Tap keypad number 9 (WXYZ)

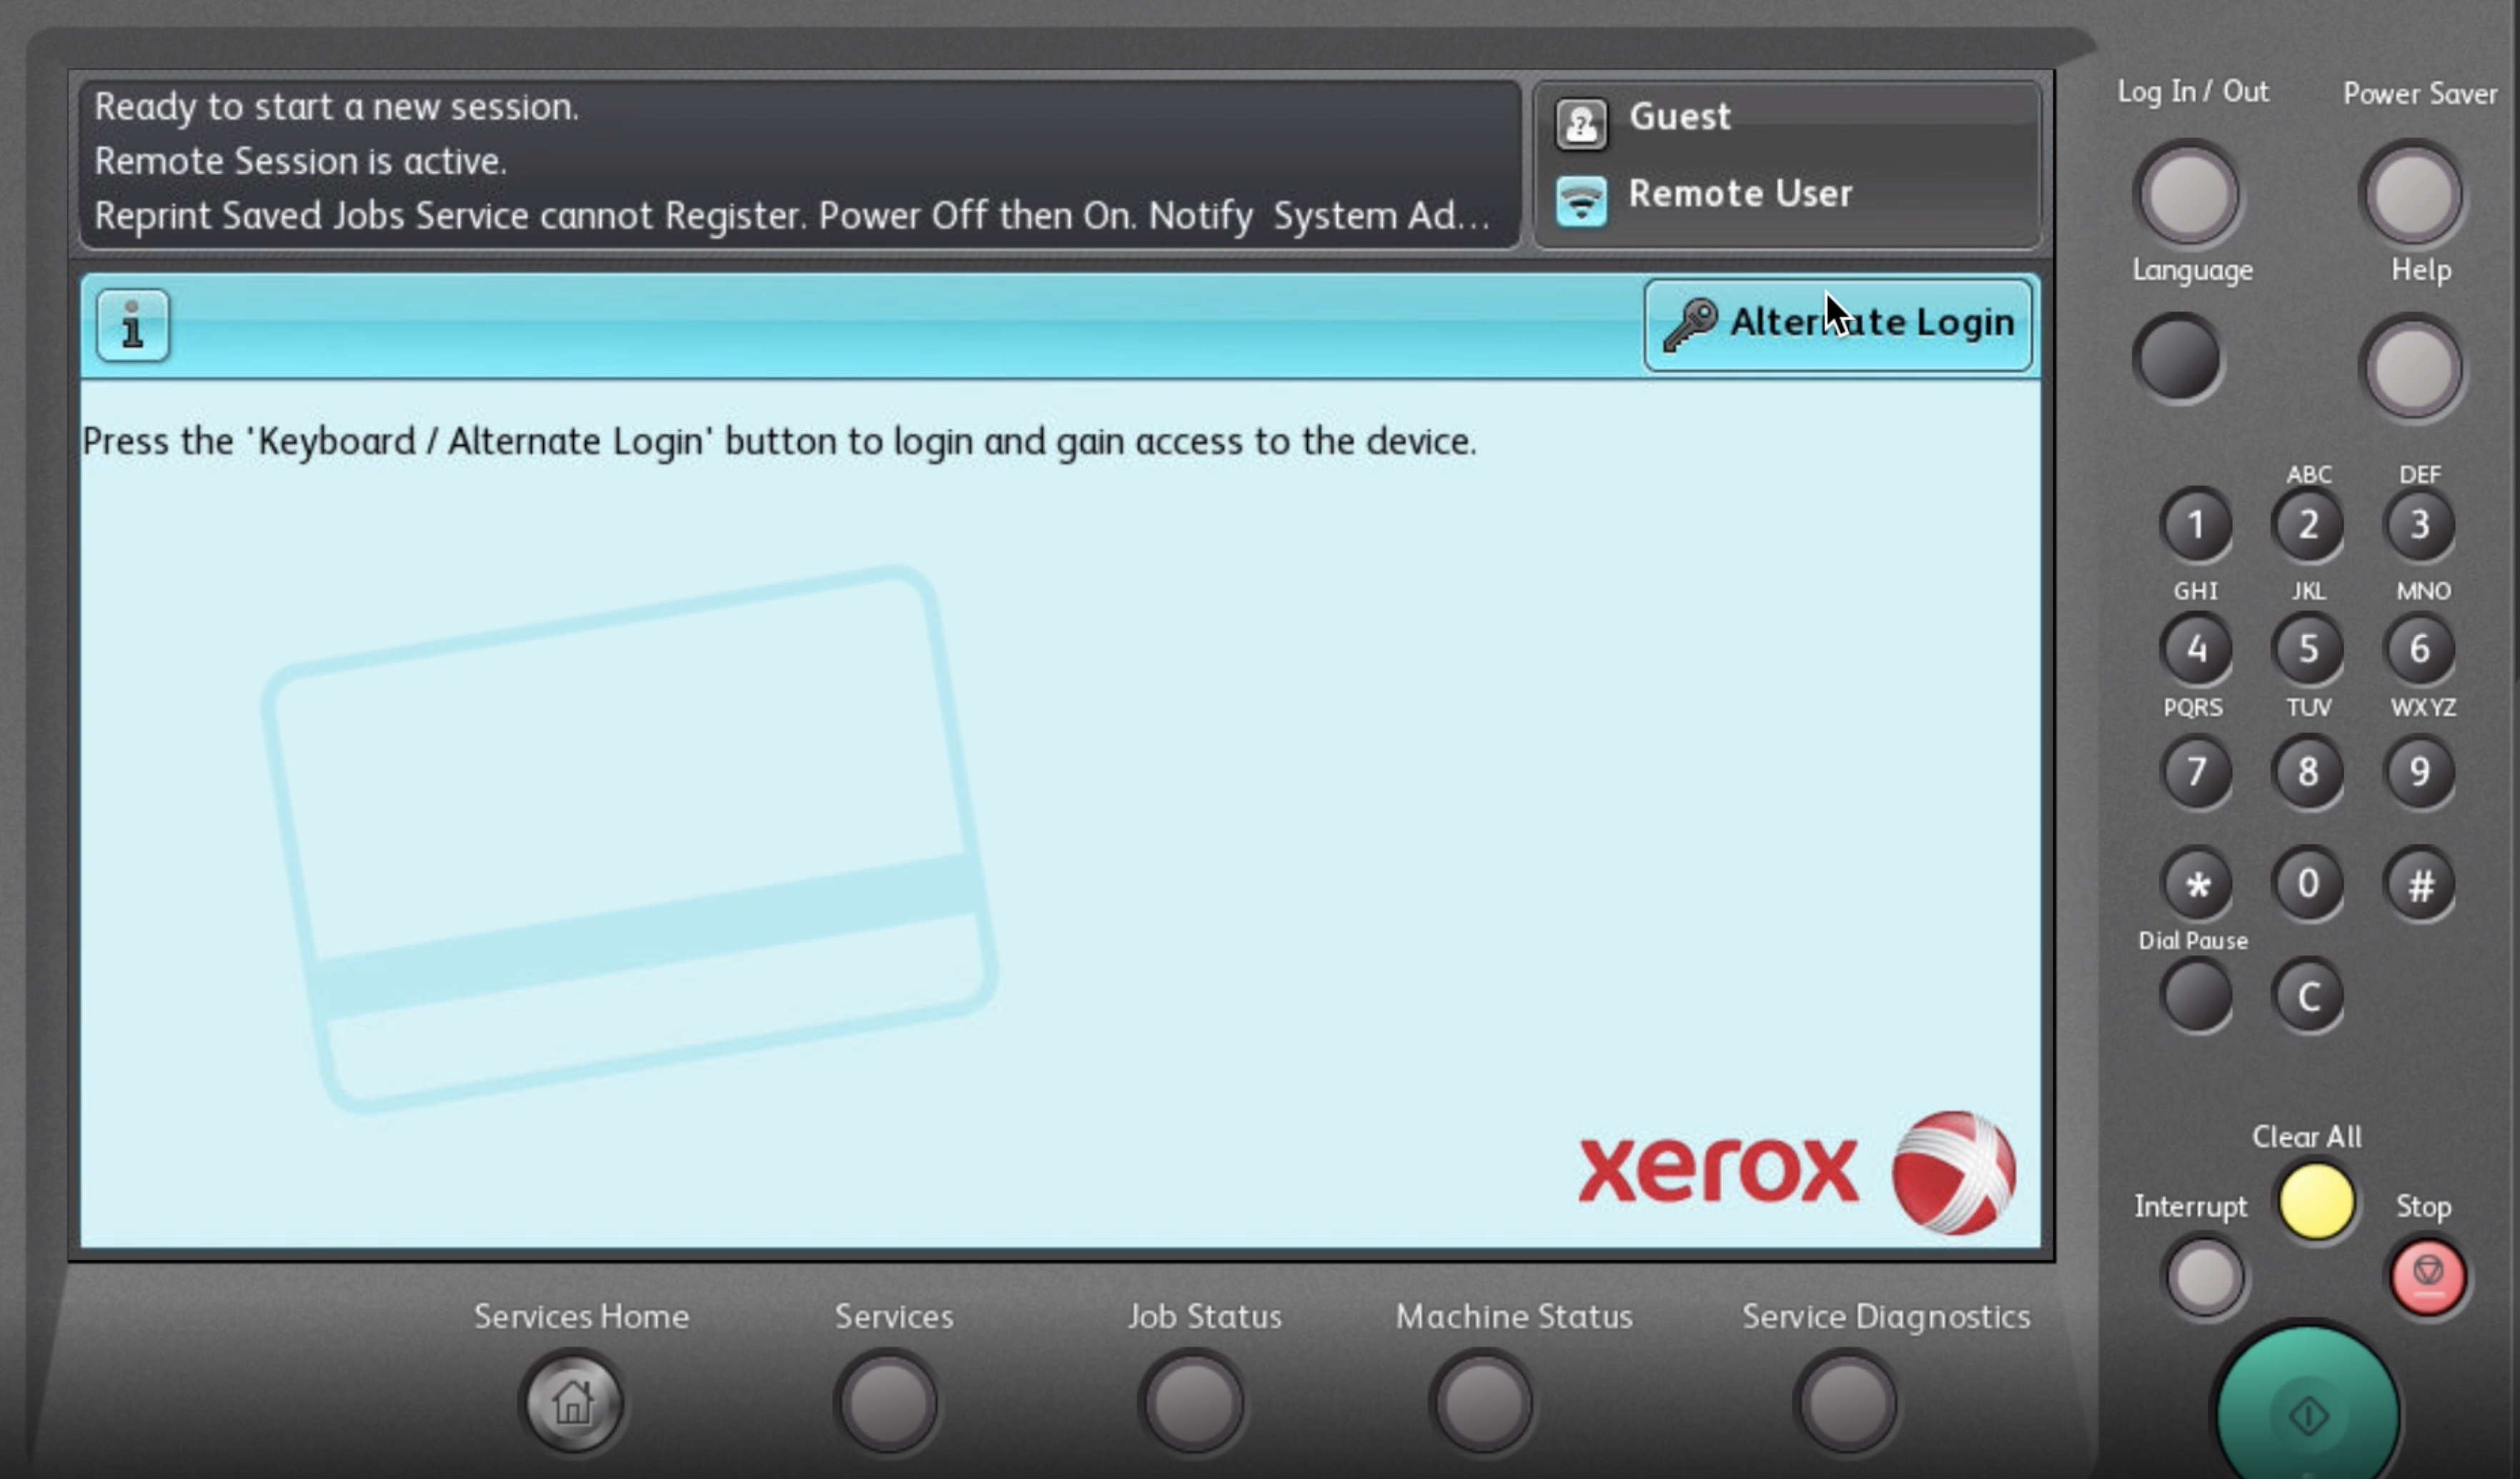pos(2420,771)
